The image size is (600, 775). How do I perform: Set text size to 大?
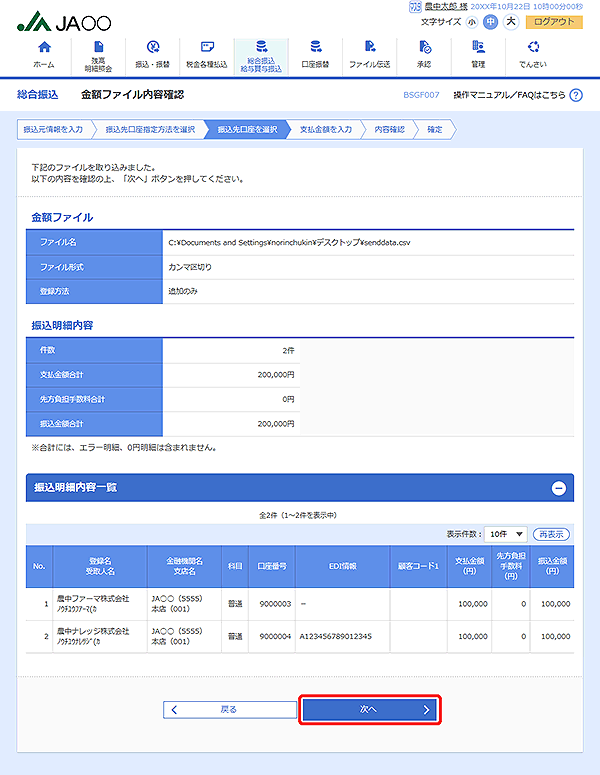[x=511, y=22]
